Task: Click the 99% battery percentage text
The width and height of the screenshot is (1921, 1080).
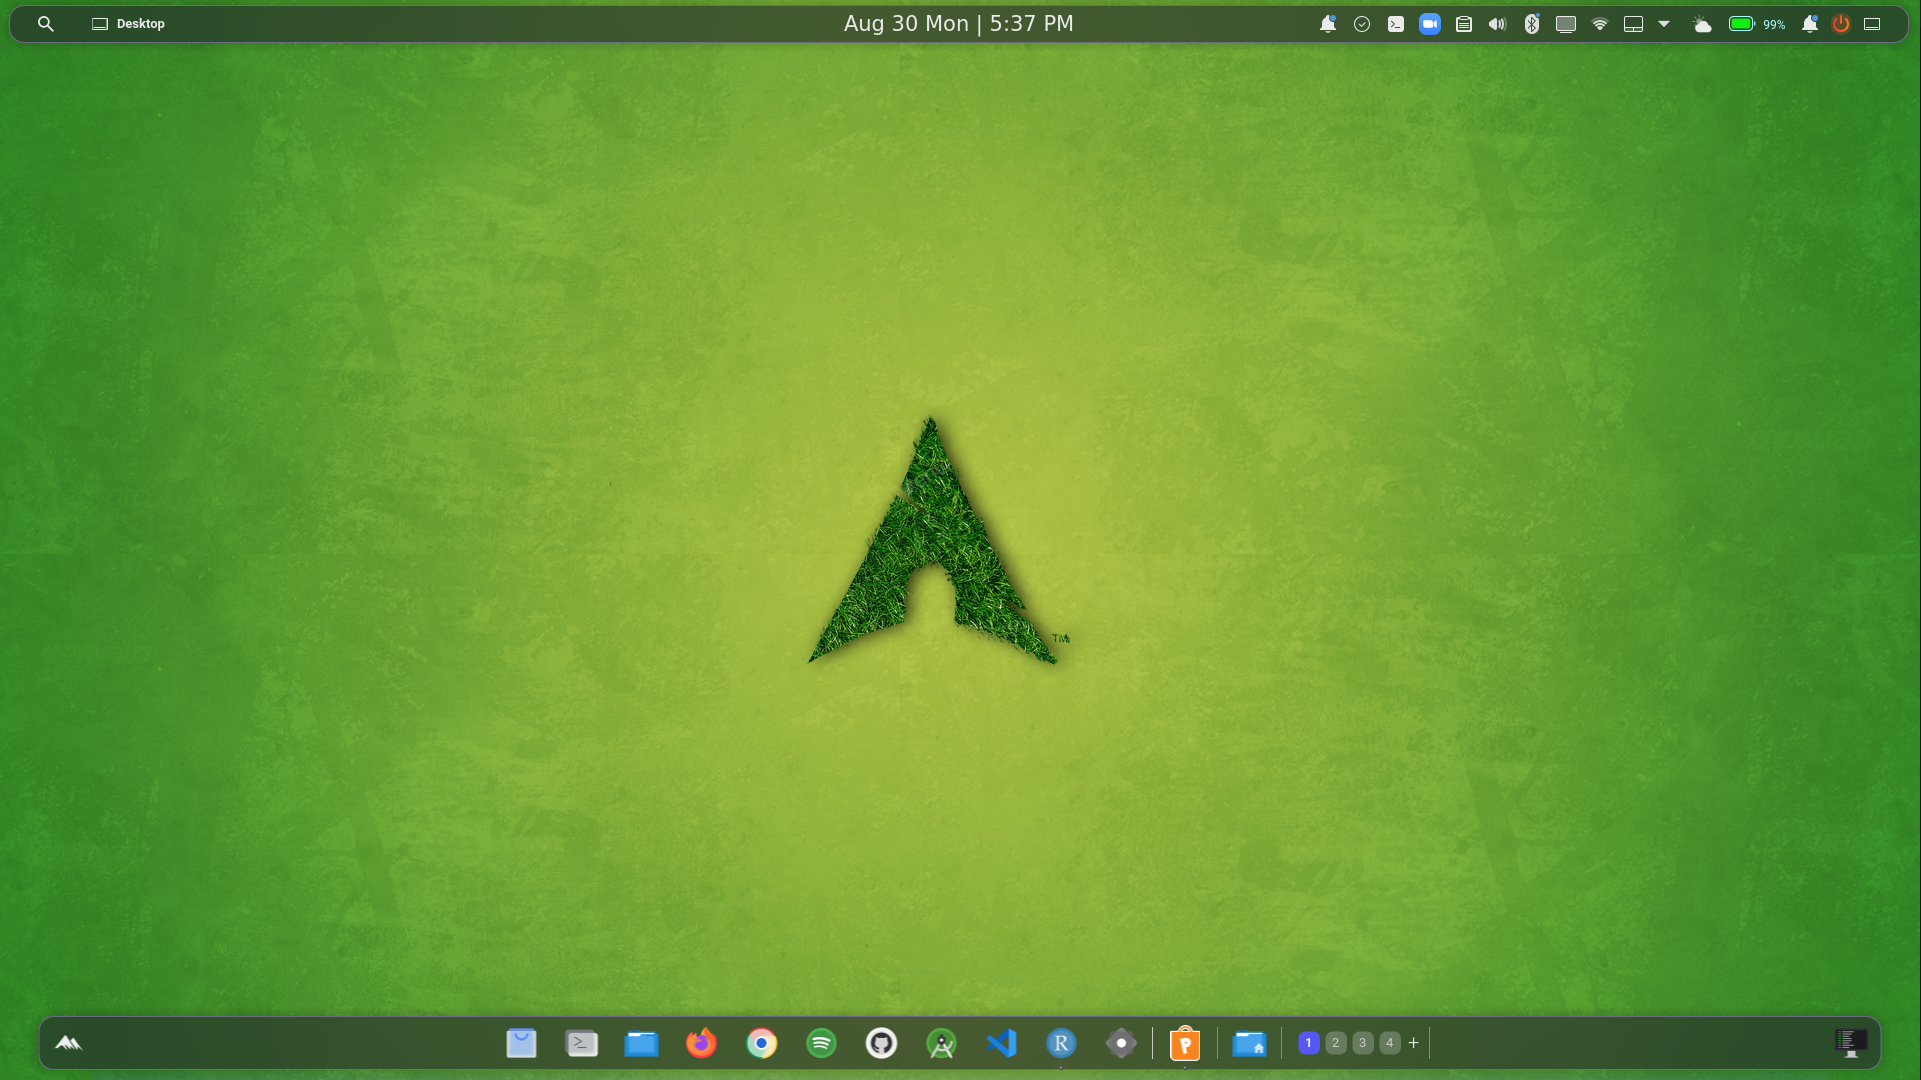Action: (1774, 24)
